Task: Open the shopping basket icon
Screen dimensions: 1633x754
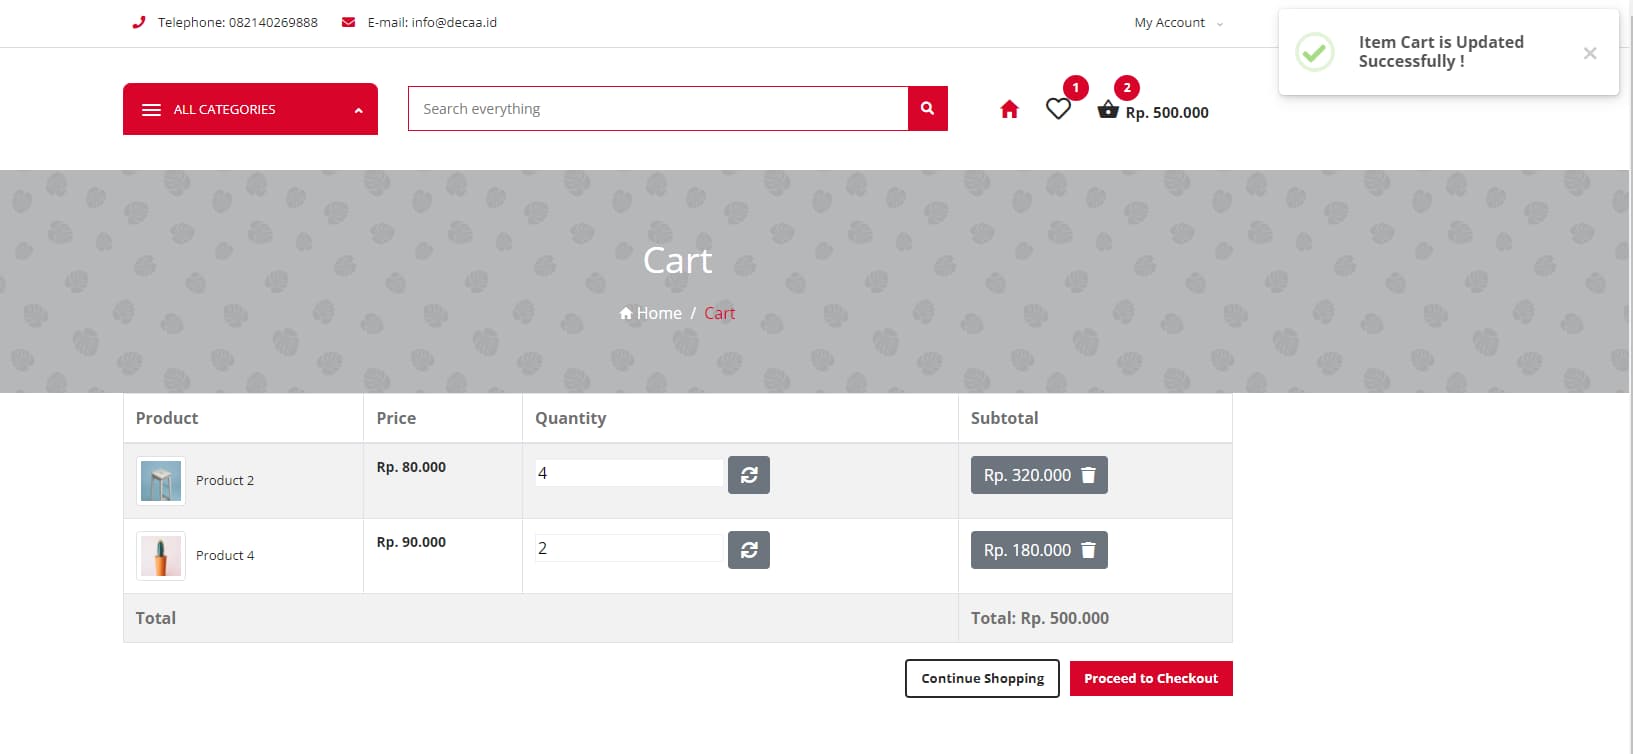Action: coord(1108,110)
